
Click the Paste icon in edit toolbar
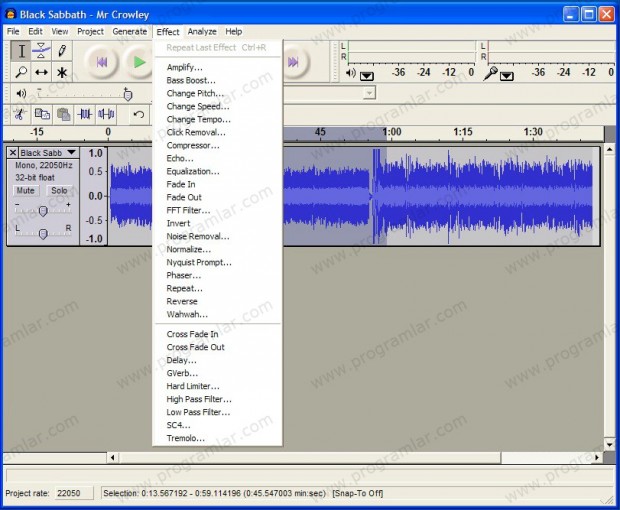63,115
